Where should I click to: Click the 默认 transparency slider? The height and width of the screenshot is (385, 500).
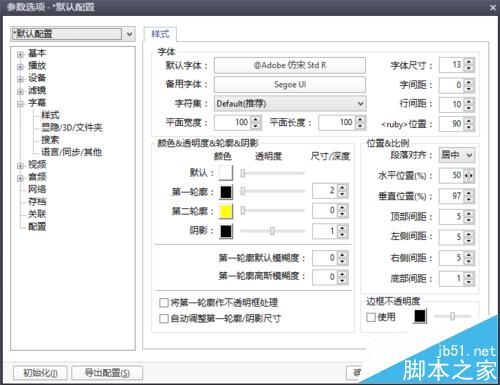tap(273, 173)
